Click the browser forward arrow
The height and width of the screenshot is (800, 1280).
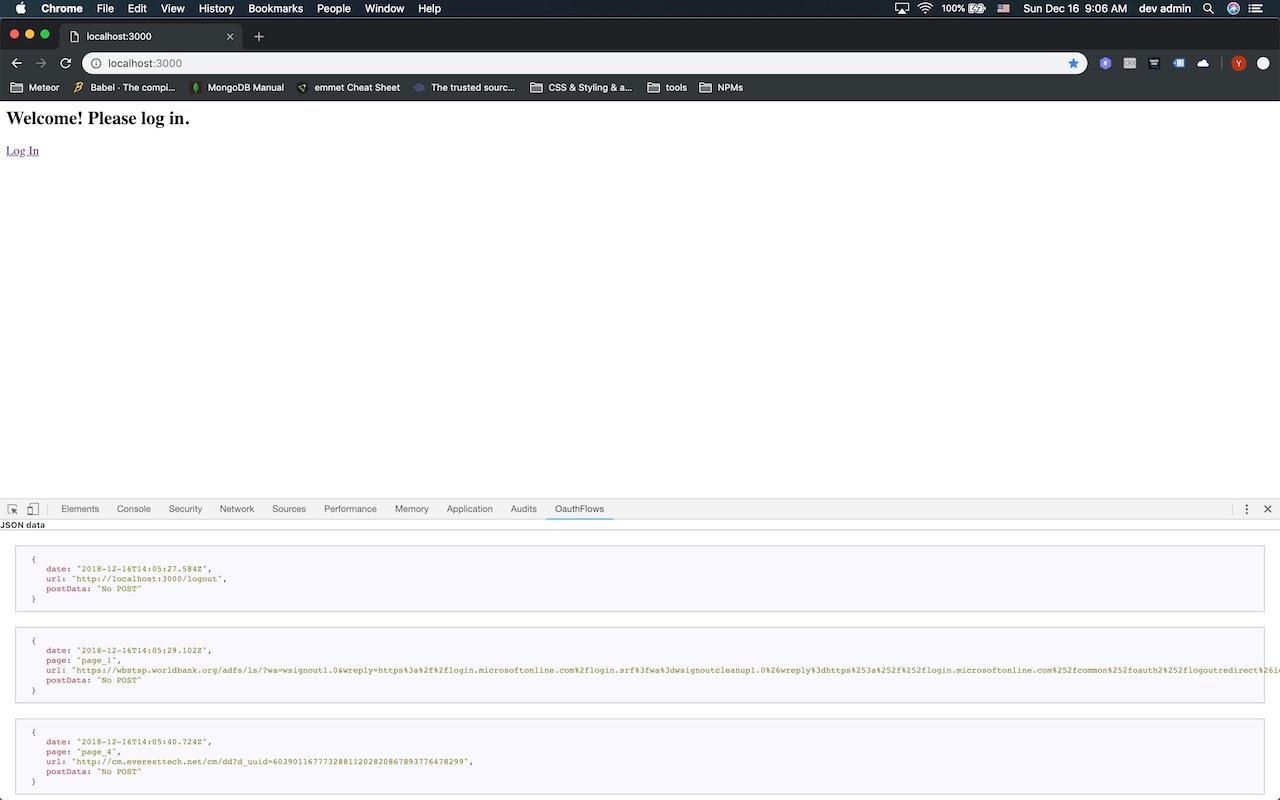[x=41, y=63]
